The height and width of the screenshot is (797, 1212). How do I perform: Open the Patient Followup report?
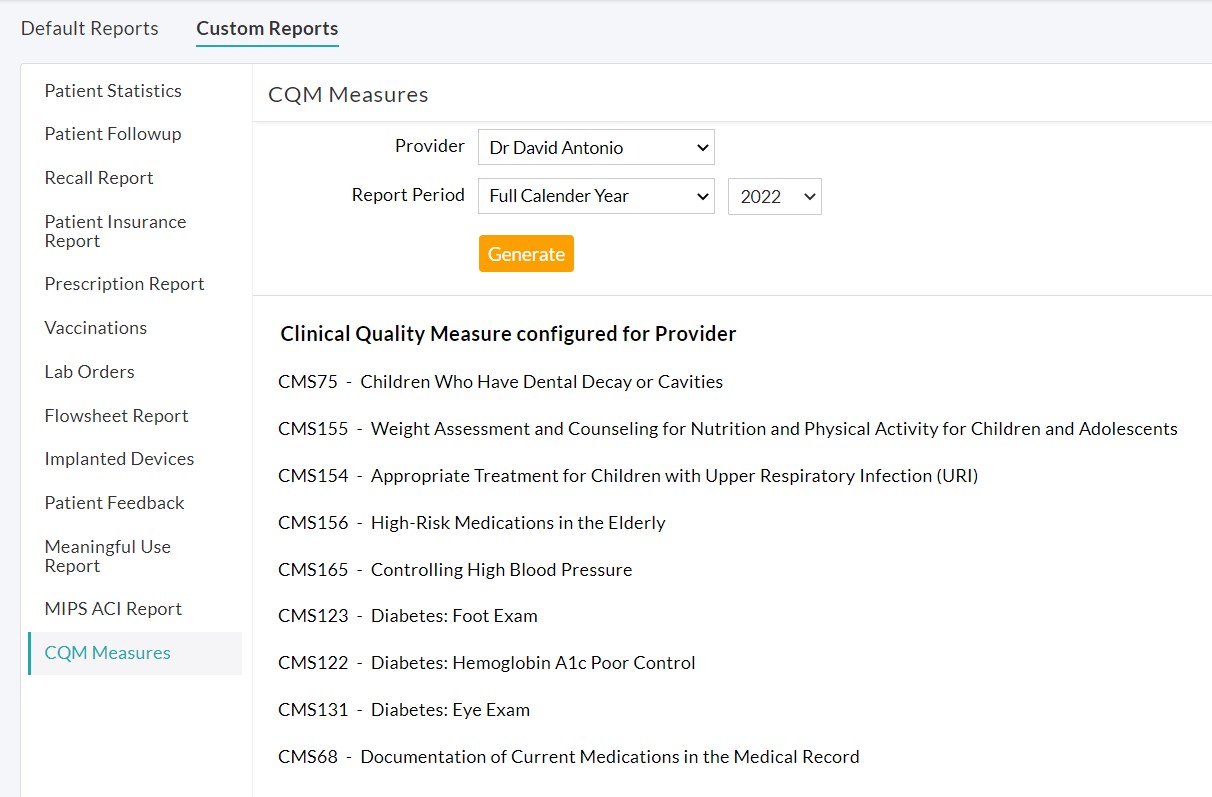click(x=112, y=133)
